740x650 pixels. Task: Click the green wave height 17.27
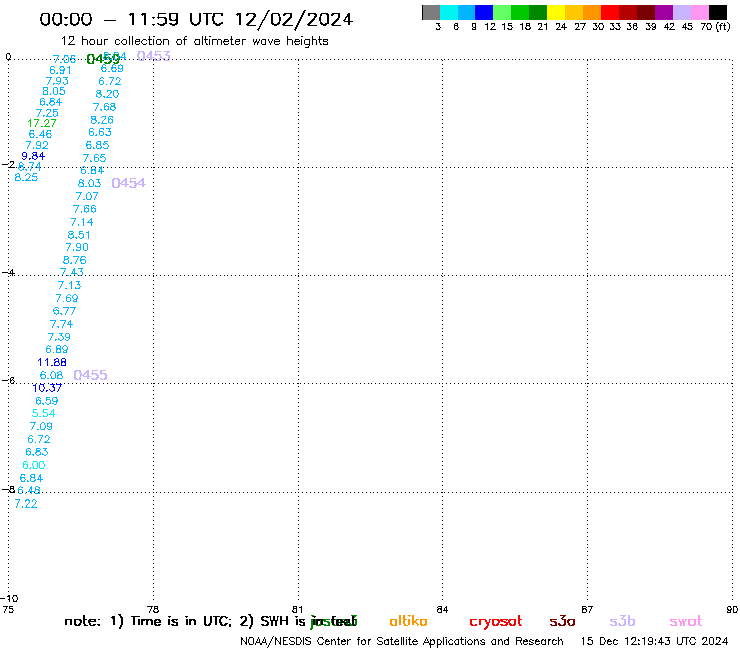click(x=42, y=123)
